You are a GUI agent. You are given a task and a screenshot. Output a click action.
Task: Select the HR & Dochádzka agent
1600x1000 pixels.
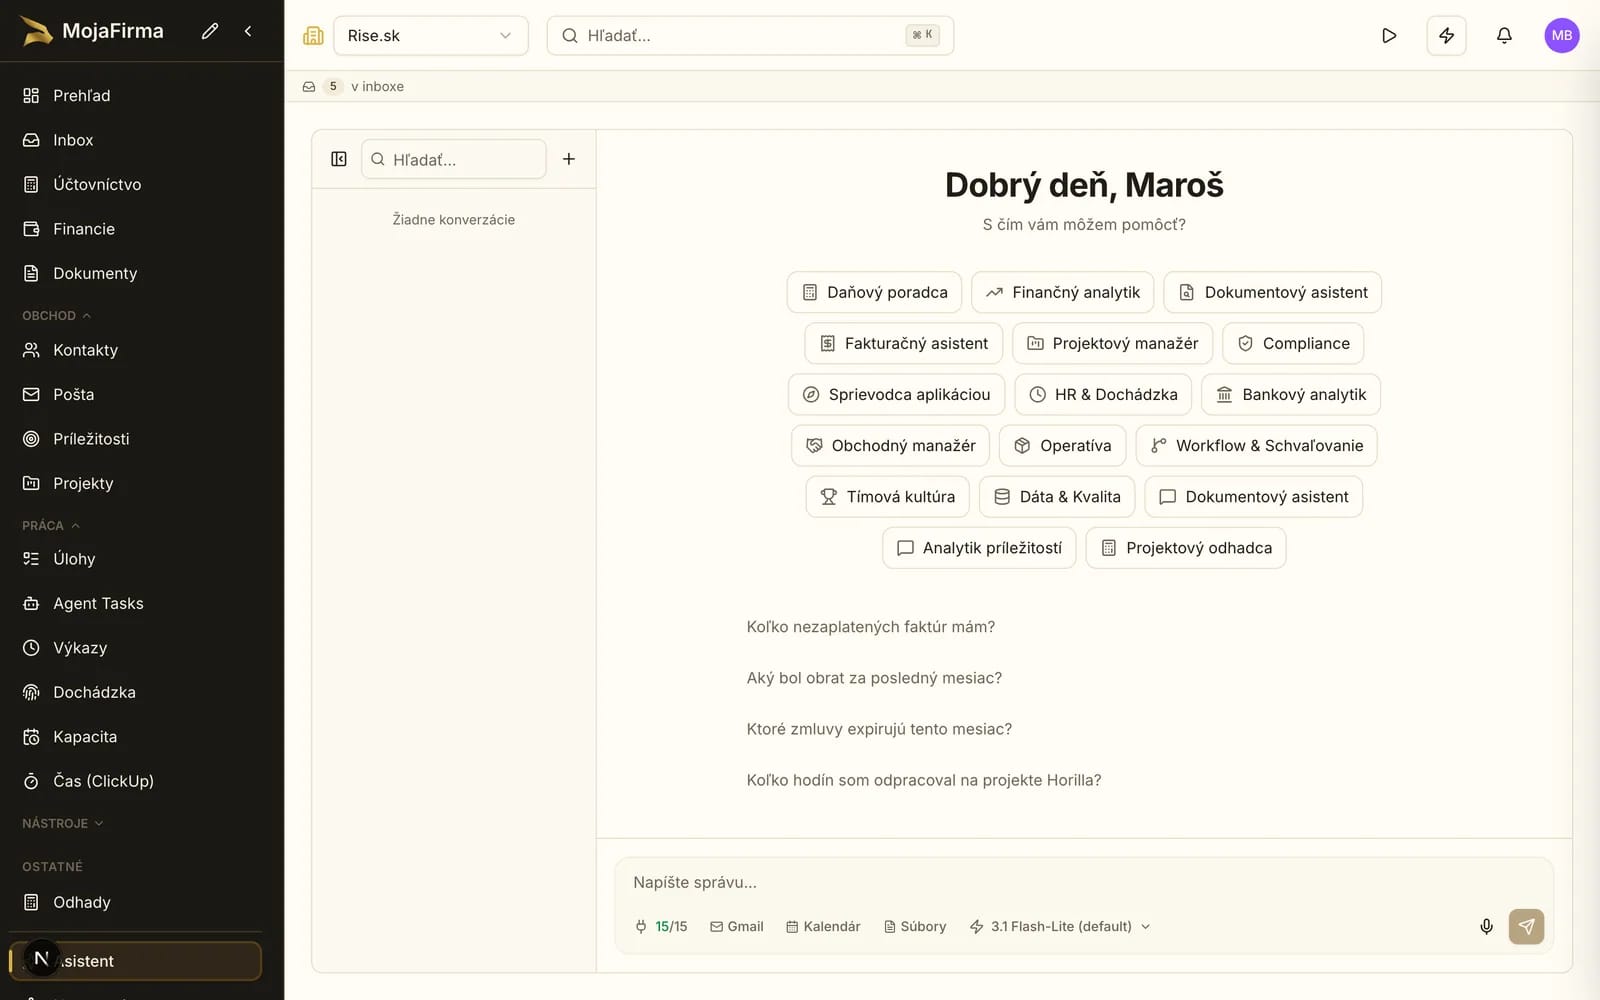pos(1103,394)
